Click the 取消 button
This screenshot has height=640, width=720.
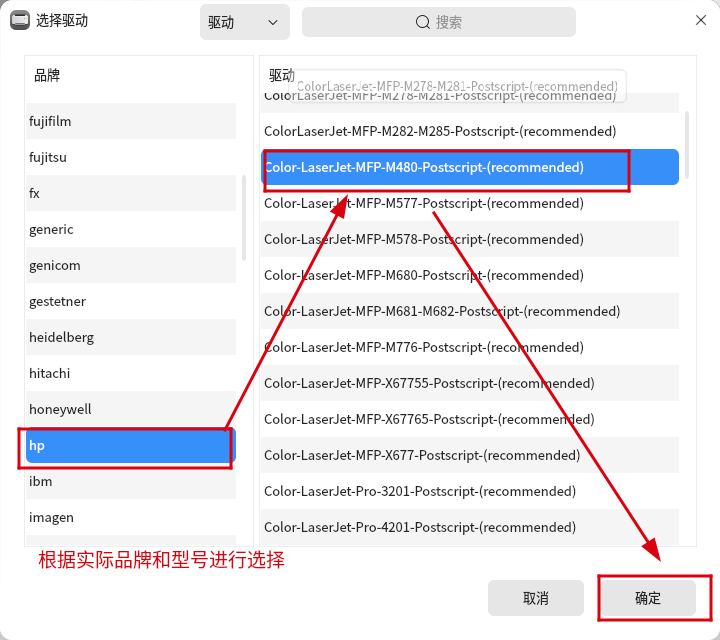click(x=535, y=598)
